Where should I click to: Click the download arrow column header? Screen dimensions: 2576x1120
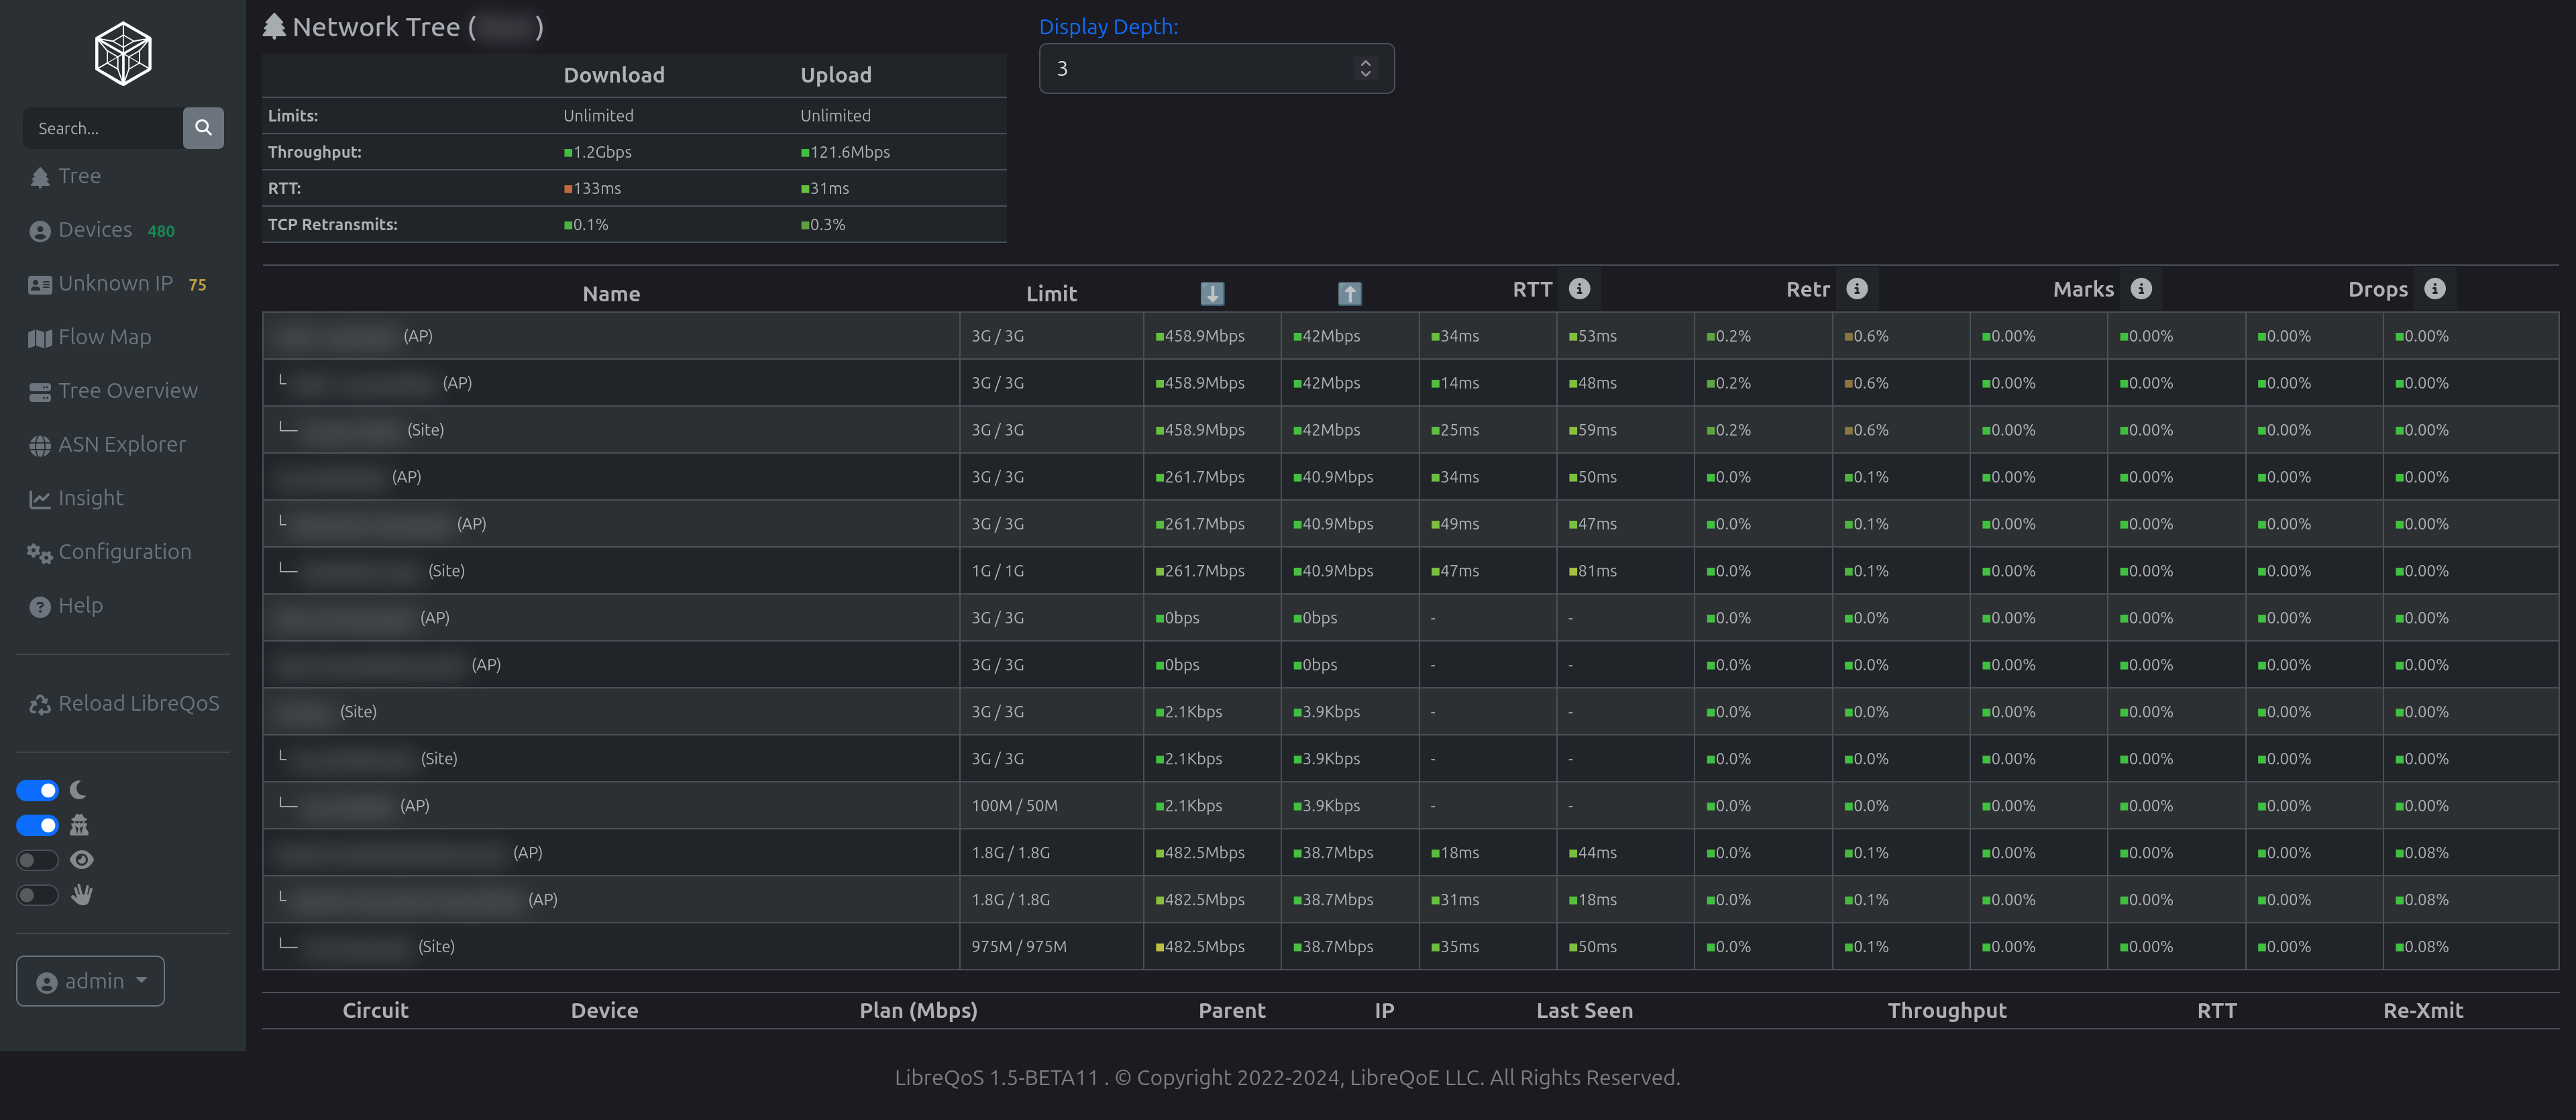1211,294
